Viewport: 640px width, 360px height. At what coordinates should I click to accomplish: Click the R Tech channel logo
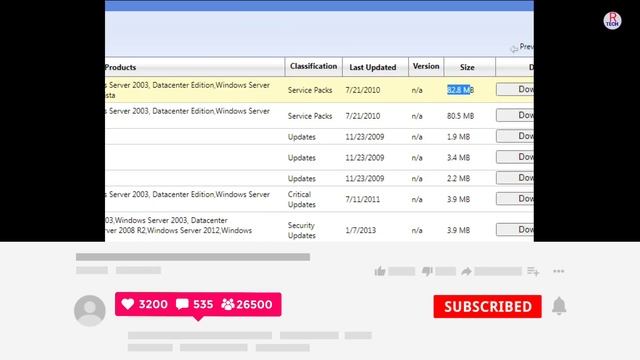coord(612,20)
